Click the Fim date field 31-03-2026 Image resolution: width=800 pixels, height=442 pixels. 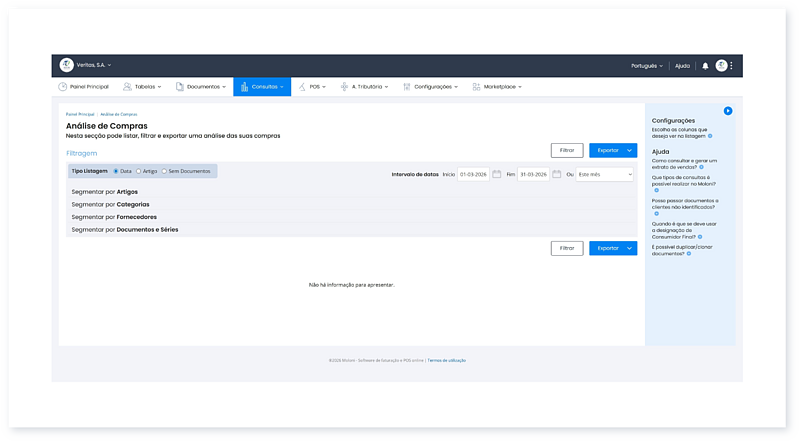point(533,174)
